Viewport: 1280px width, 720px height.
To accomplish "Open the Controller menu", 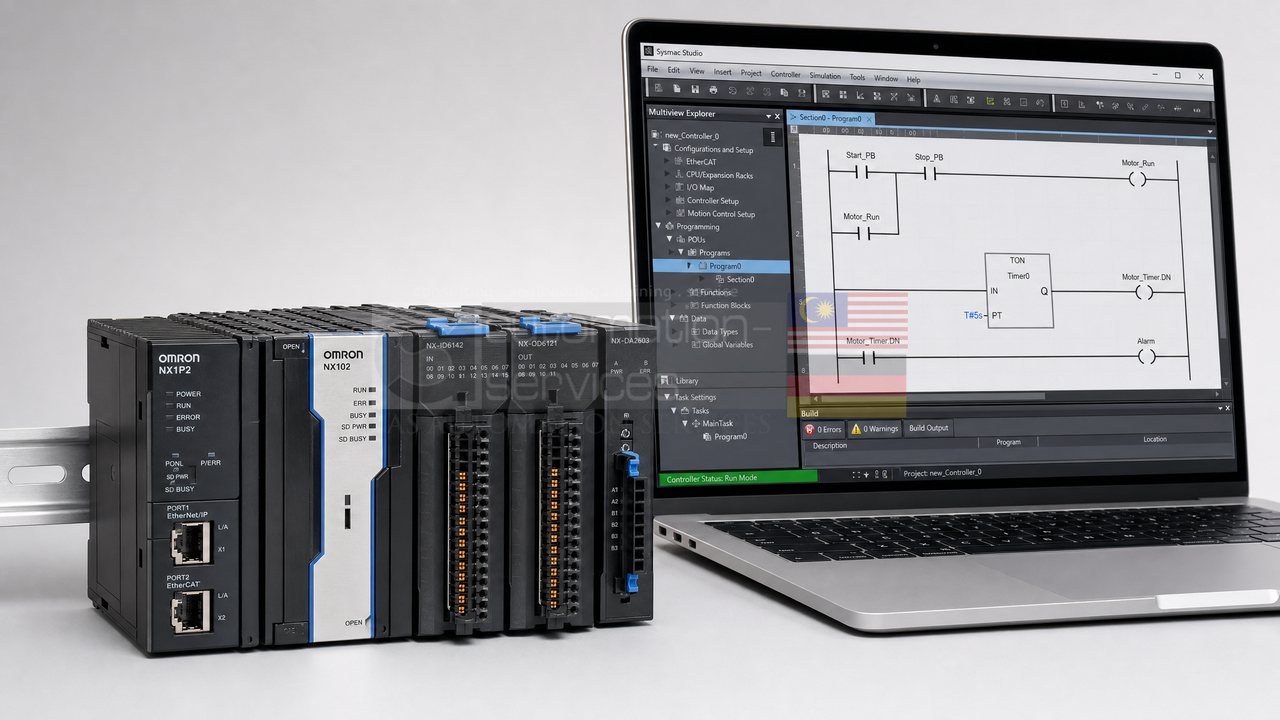I will click(x=785, y=74).
